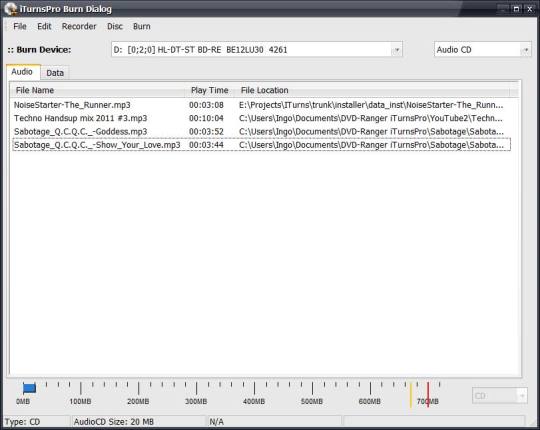This screenshot has width=540, height=430.
Task: Click the yellow capacity marker on size bar
Action: tap(411, 395)
